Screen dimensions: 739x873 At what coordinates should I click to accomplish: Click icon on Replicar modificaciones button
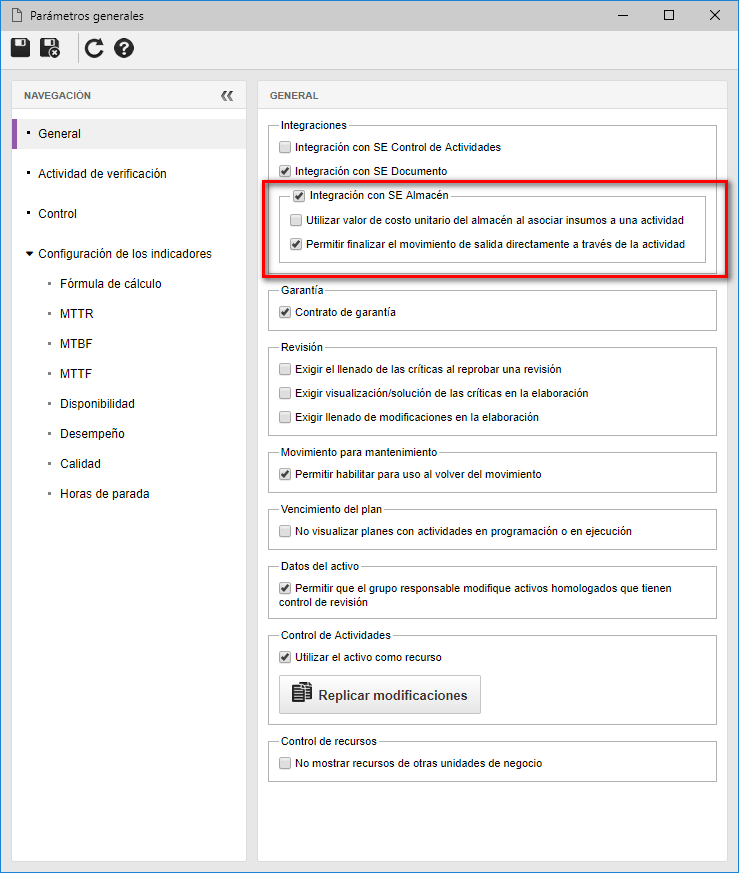[302, 692]
